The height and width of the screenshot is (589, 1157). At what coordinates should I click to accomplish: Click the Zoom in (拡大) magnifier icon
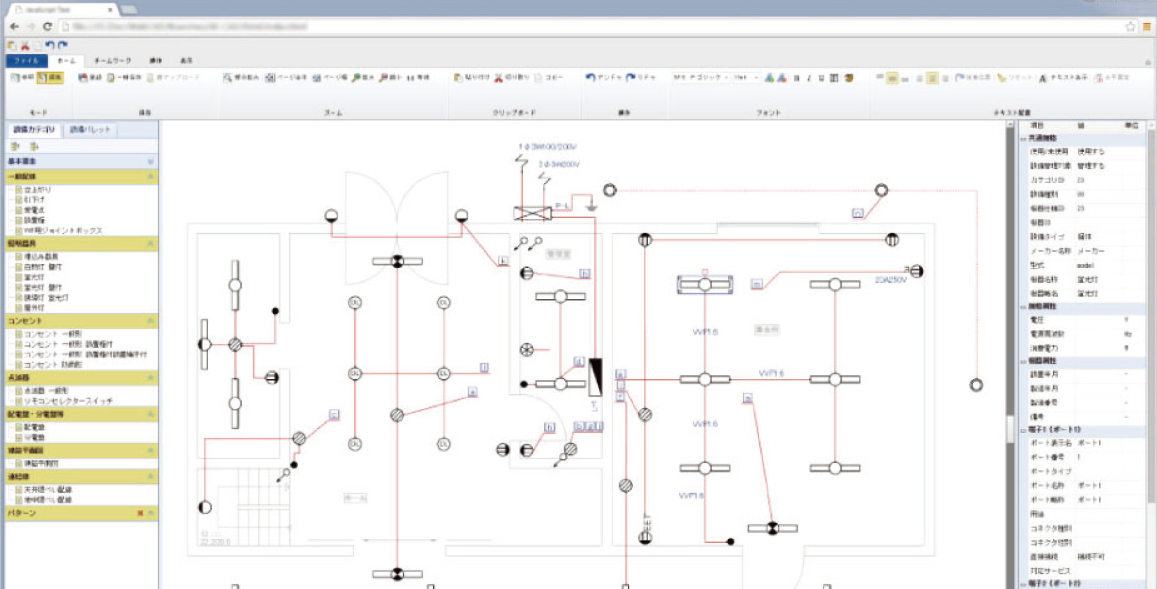[356, 77]
